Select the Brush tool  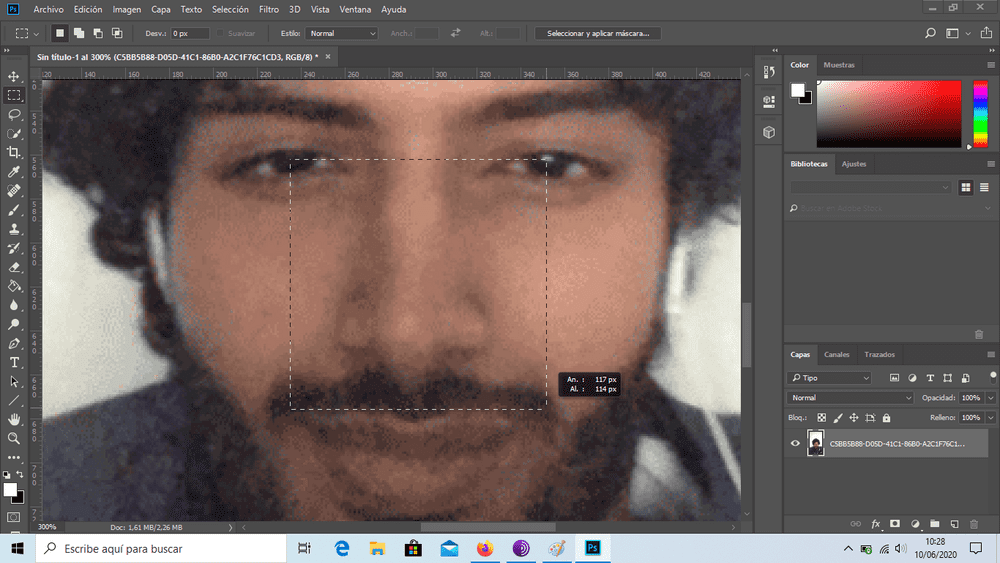pyautogui.click(x=13, y=210)
